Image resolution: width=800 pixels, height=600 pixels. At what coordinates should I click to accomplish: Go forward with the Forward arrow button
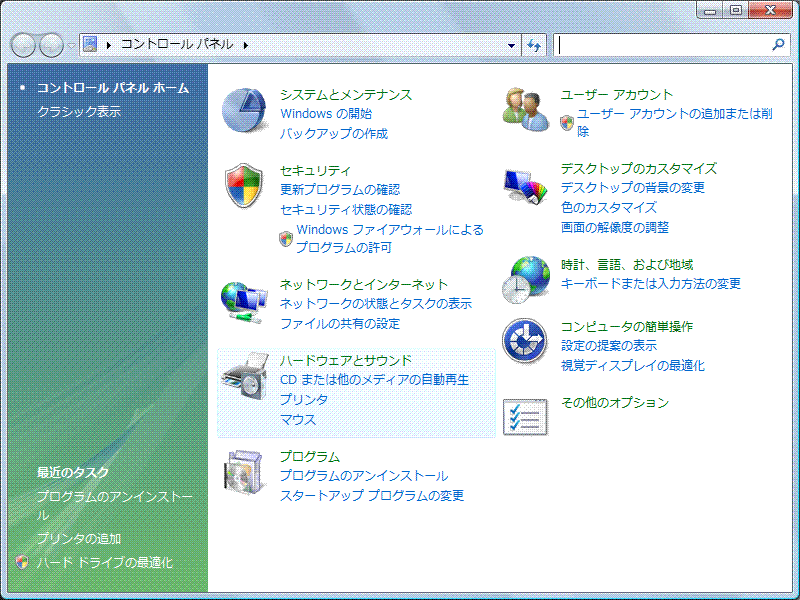(x=51, y=45)
